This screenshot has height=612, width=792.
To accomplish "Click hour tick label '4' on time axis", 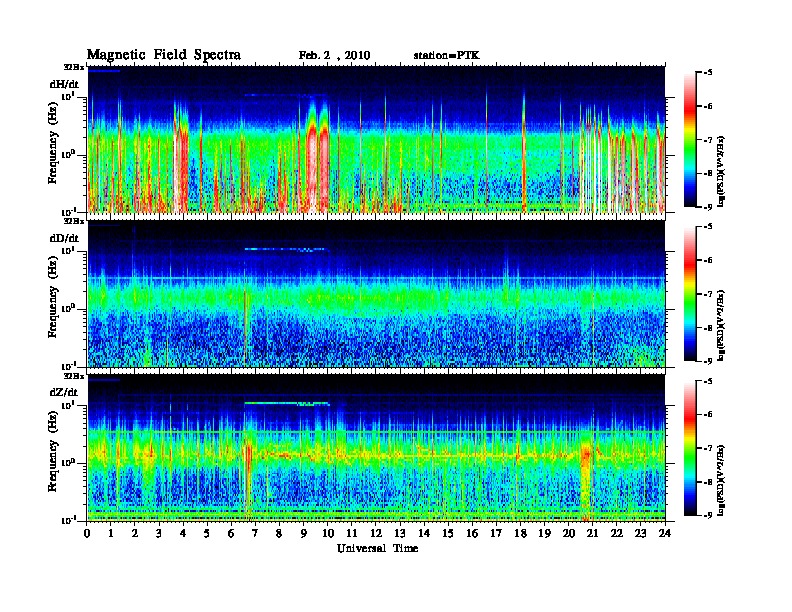I will click(x=183, y=533).
